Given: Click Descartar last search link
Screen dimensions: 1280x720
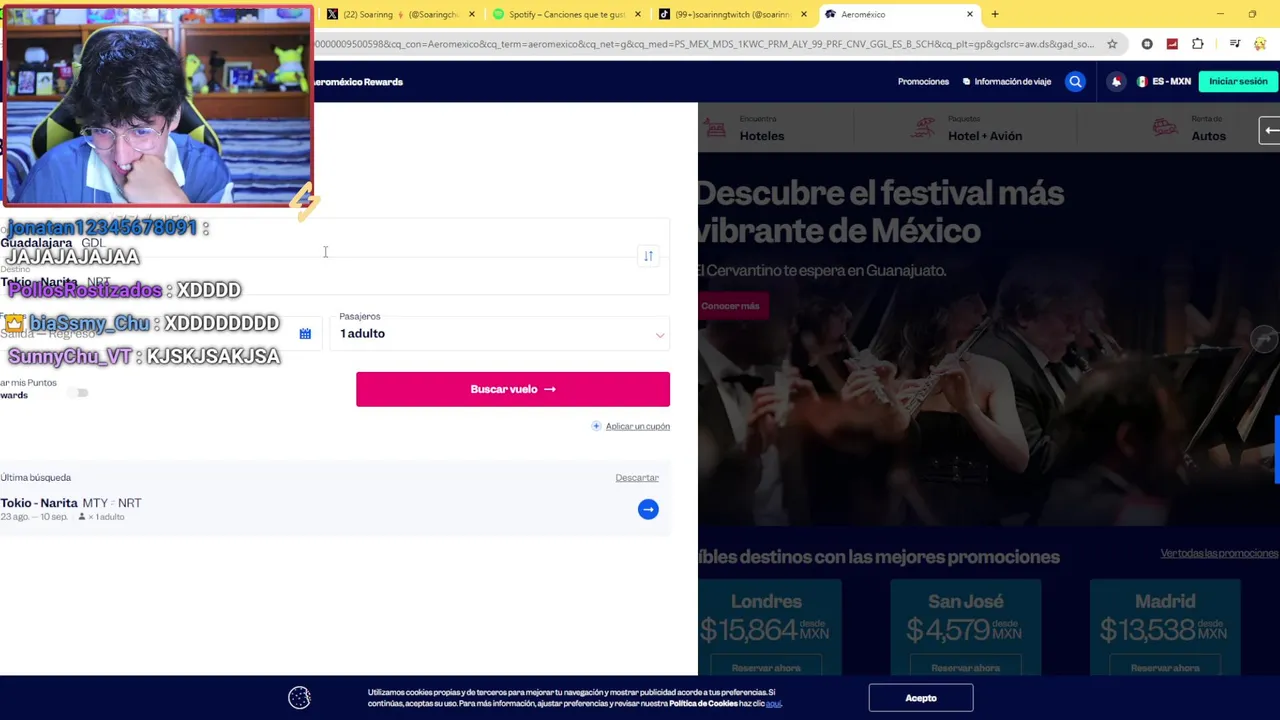Looking at the screenshot, I should point(637,478).
